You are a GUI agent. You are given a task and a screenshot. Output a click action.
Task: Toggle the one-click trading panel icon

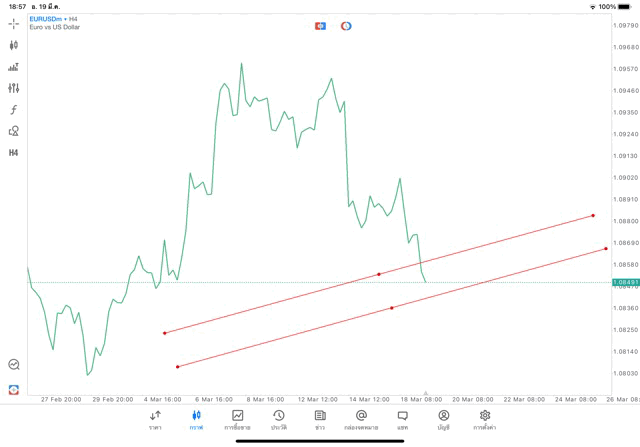click(x=320, y=25)
